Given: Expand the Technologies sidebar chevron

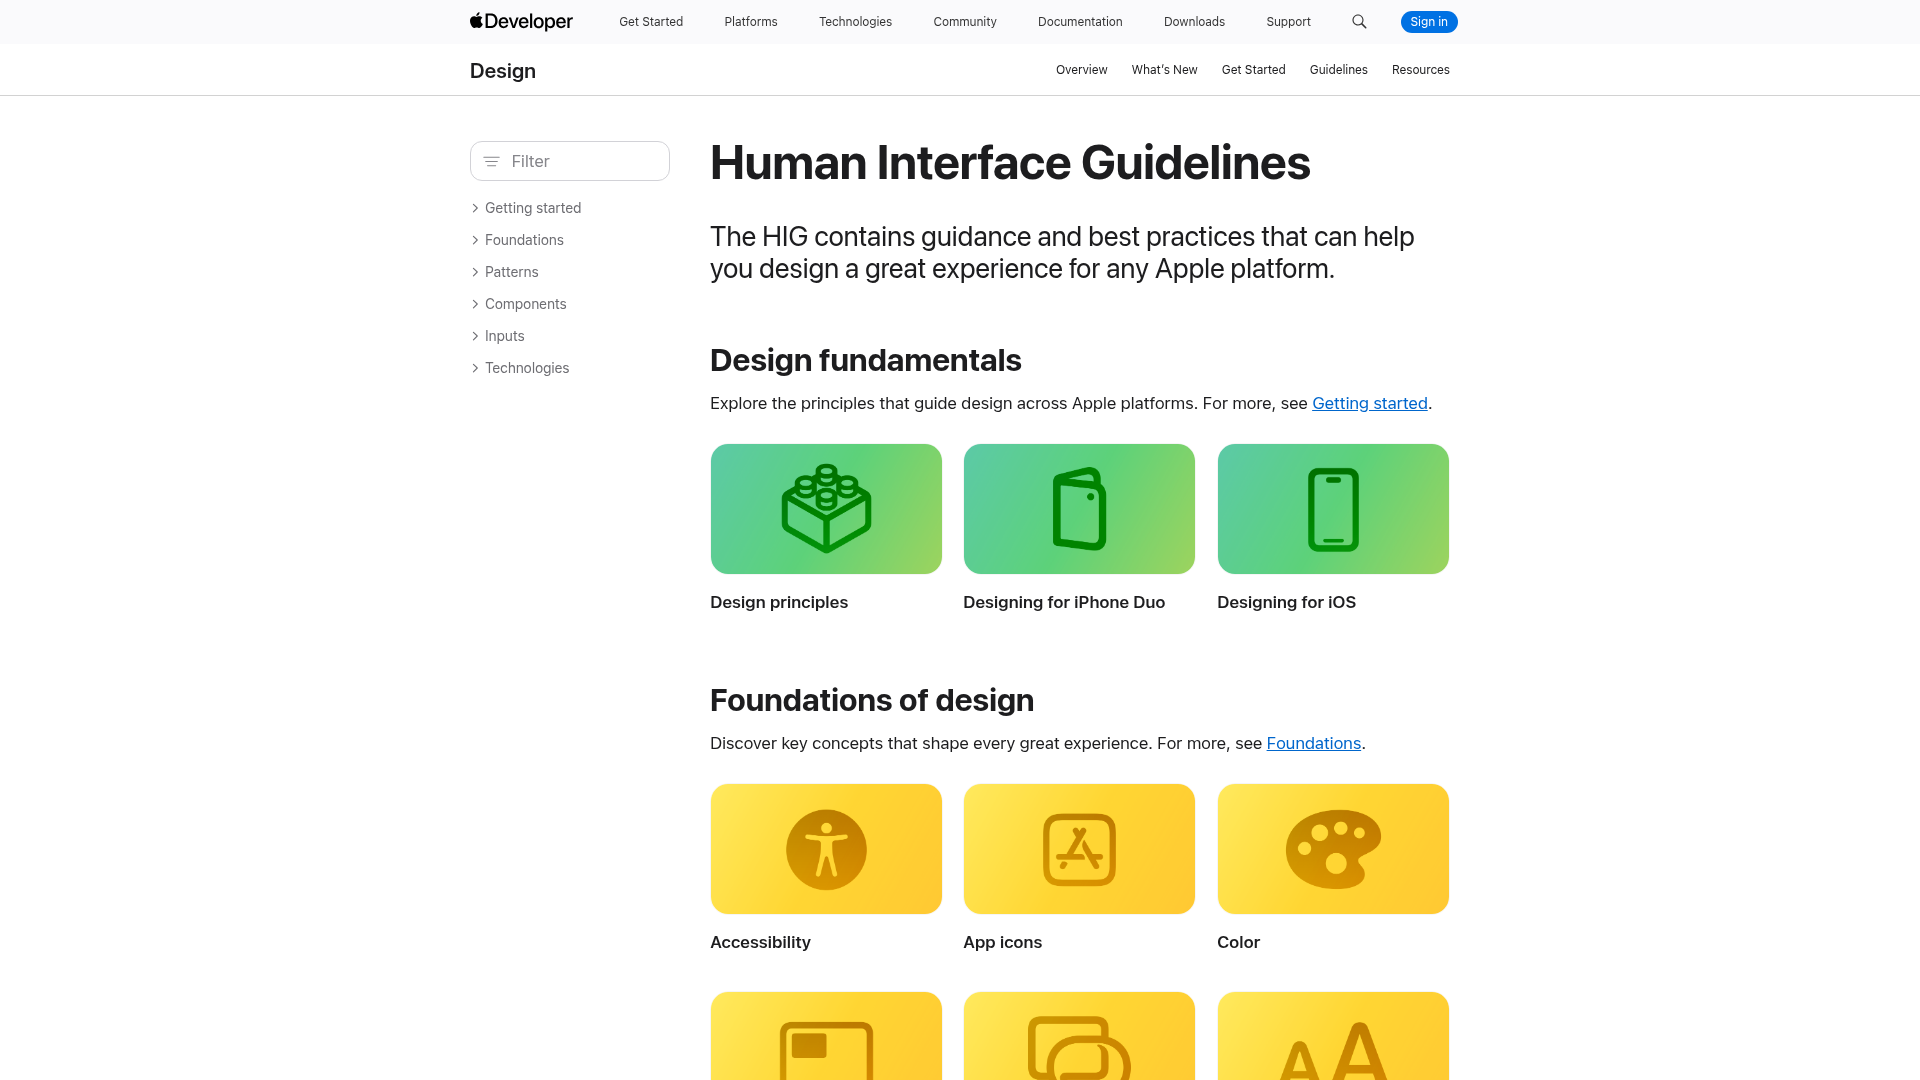Looking at the screenshot, I should (x=475, y=368).
